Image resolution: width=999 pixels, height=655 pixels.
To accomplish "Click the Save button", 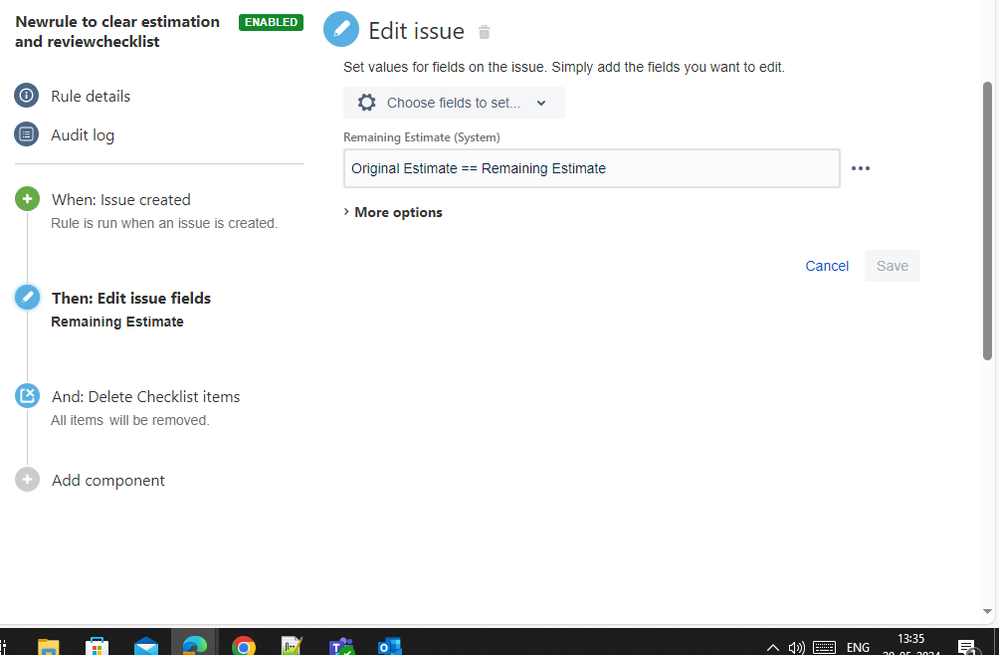I will click(892, 266).
